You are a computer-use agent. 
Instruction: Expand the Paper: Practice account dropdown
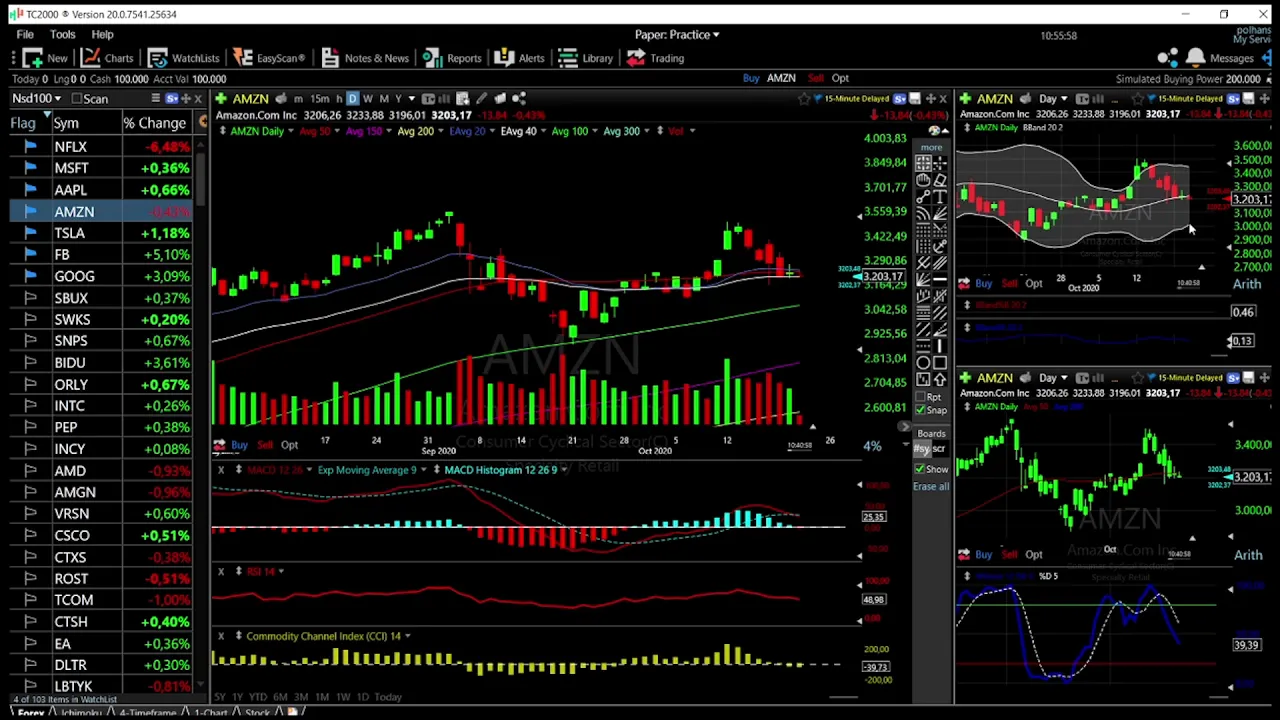point(677,35)
